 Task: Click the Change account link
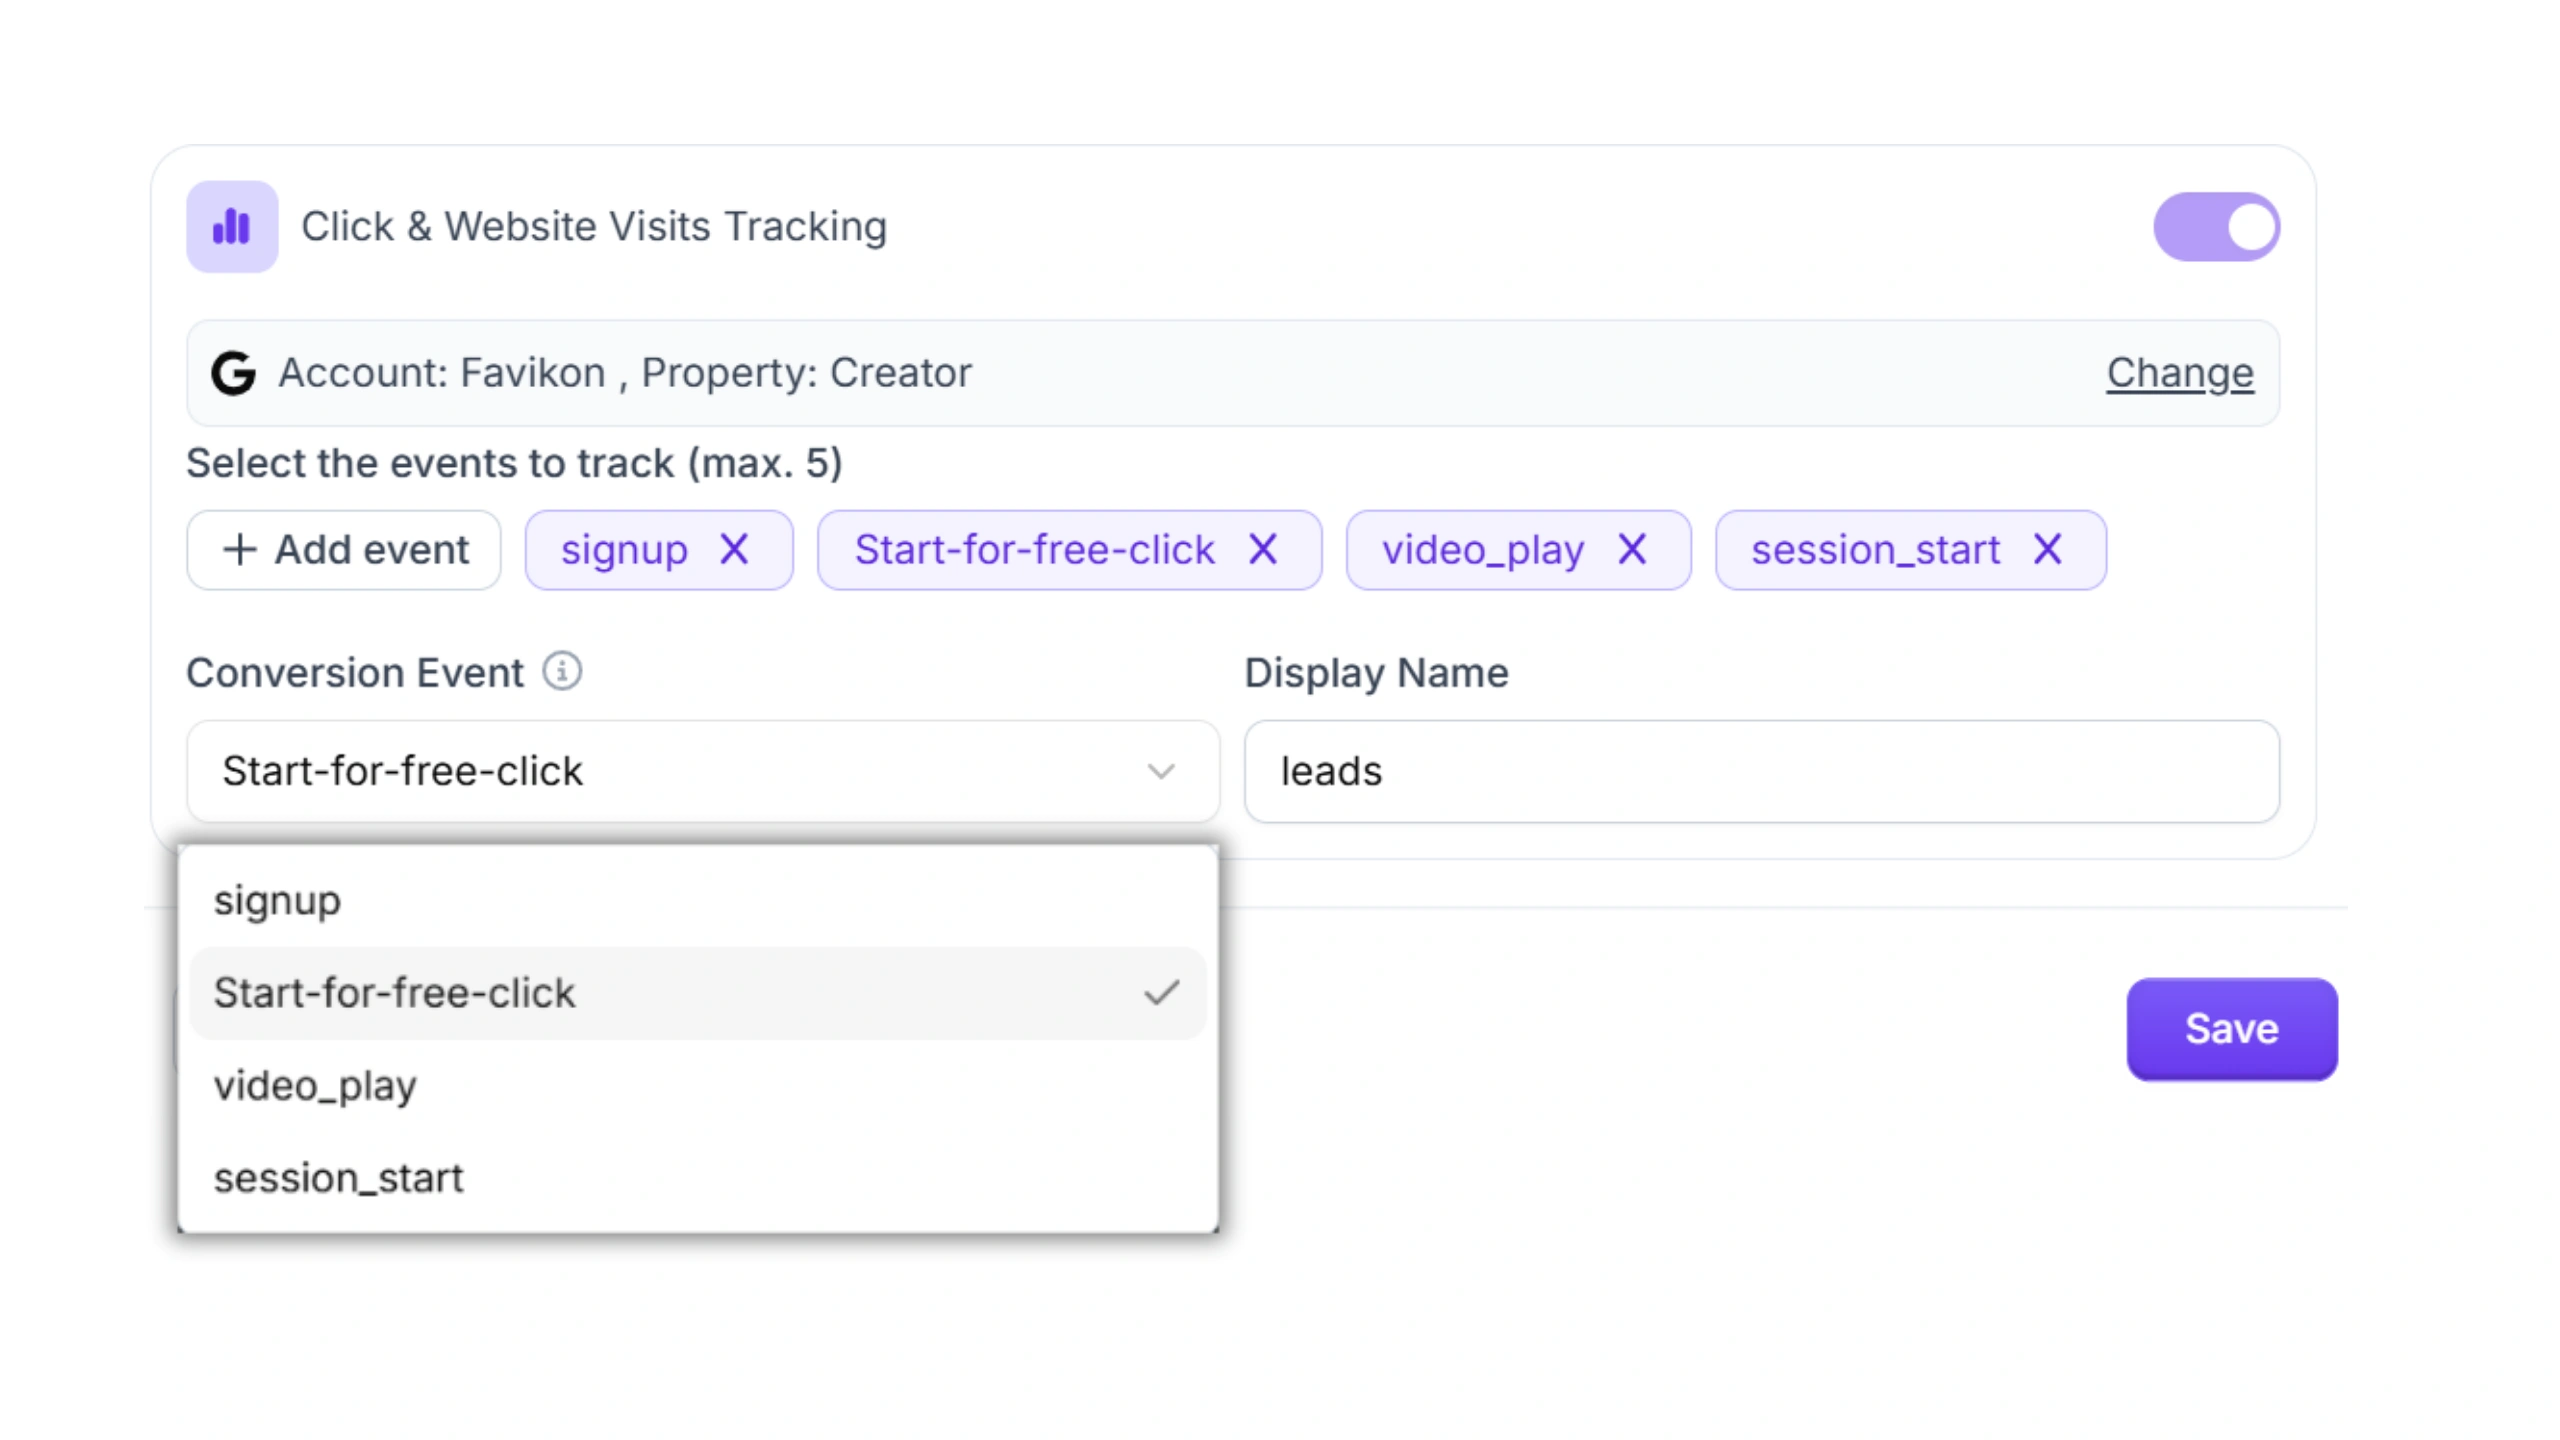tap(2179, 373)
